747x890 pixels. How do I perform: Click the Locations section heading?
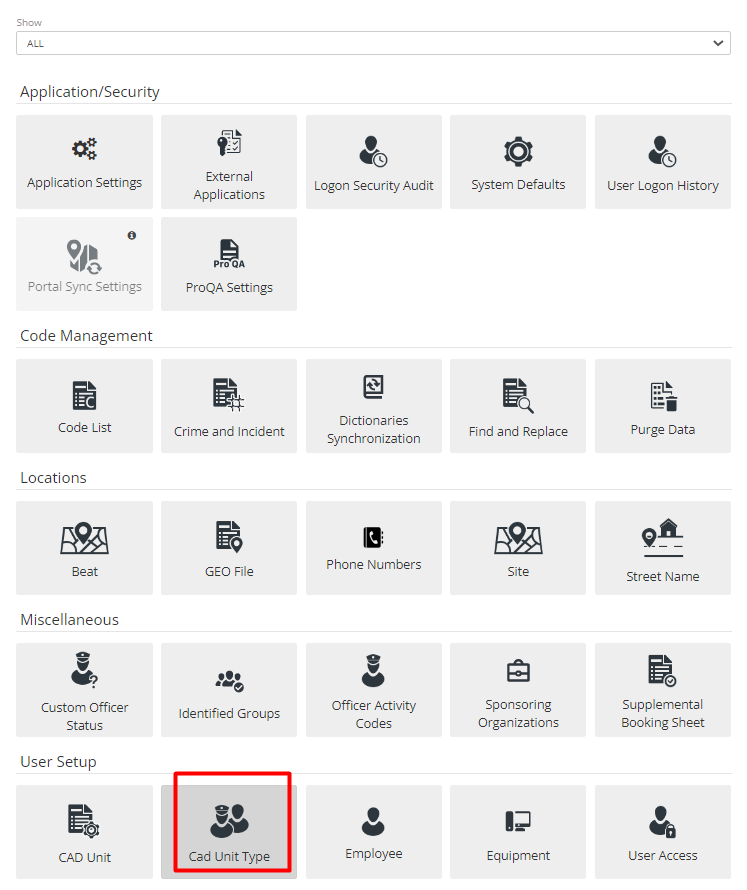click(x=53, y=477)
